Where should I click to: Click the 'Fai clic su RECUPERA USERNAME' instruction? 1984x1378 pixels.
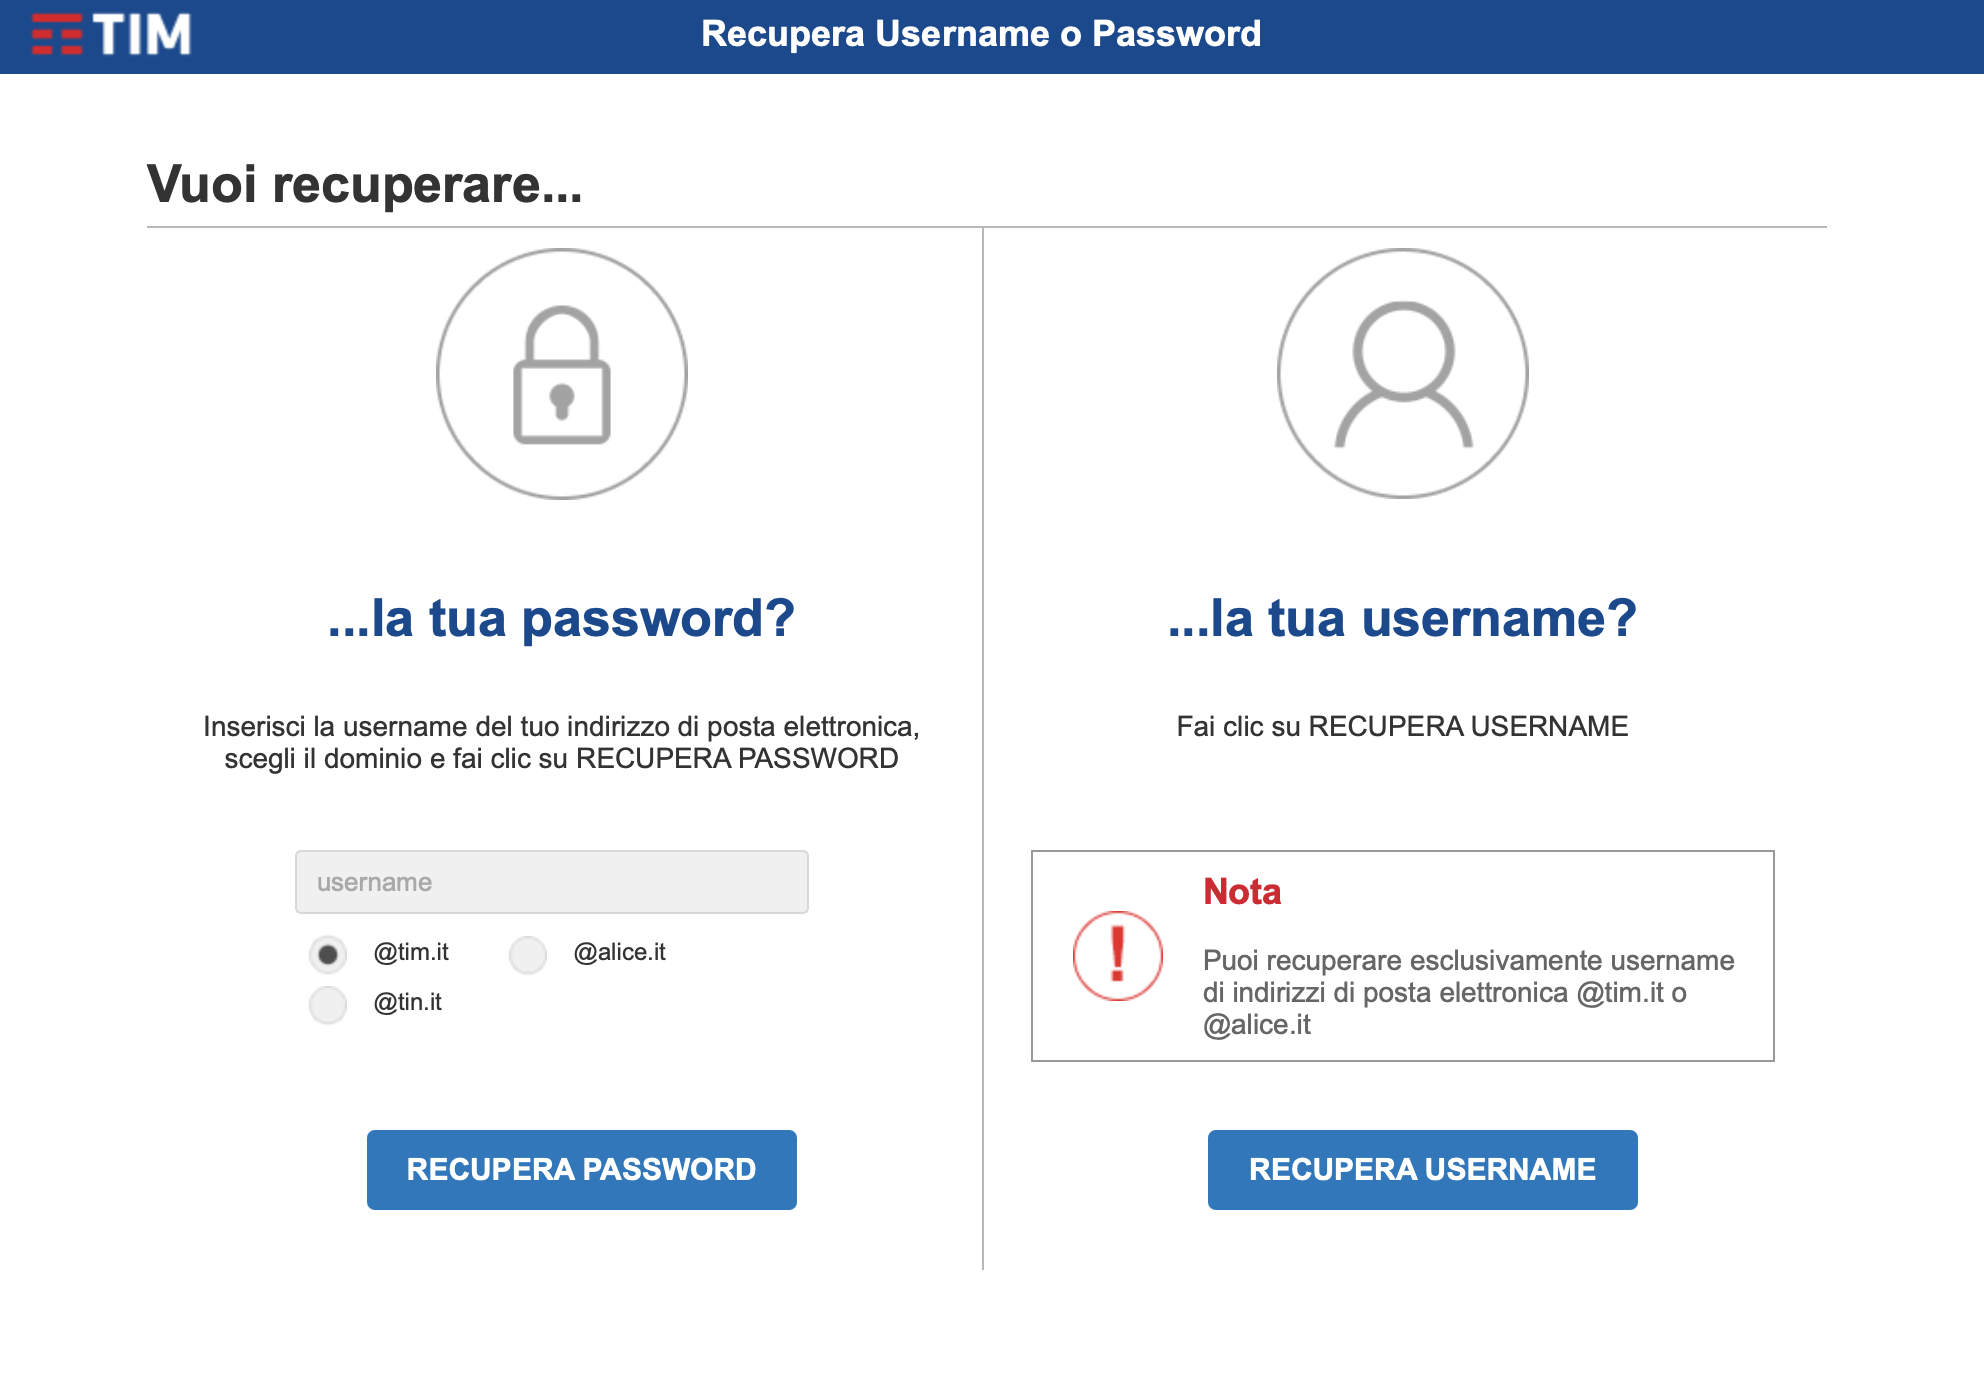tap(1403, 726)
